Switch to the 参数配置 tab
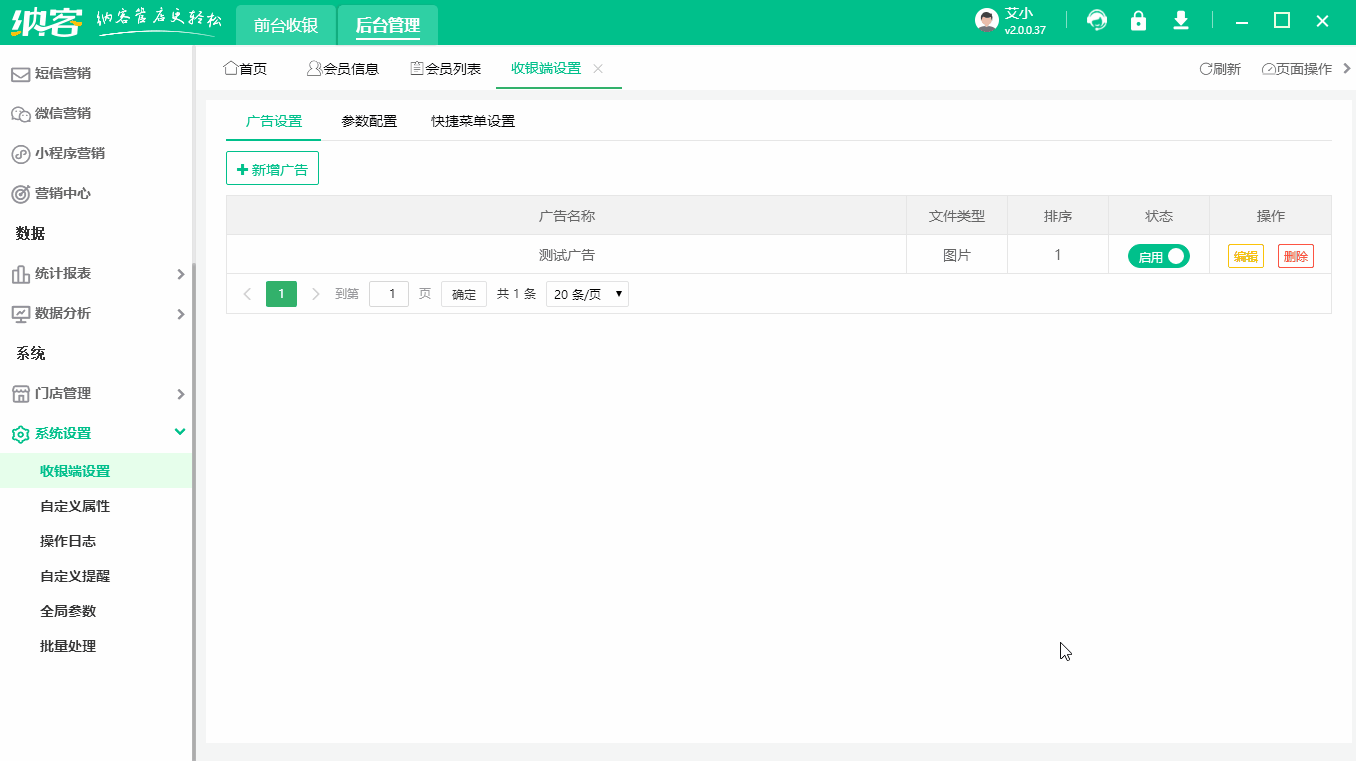Viewport: 1356px width, 761px height. coord(368,121)
